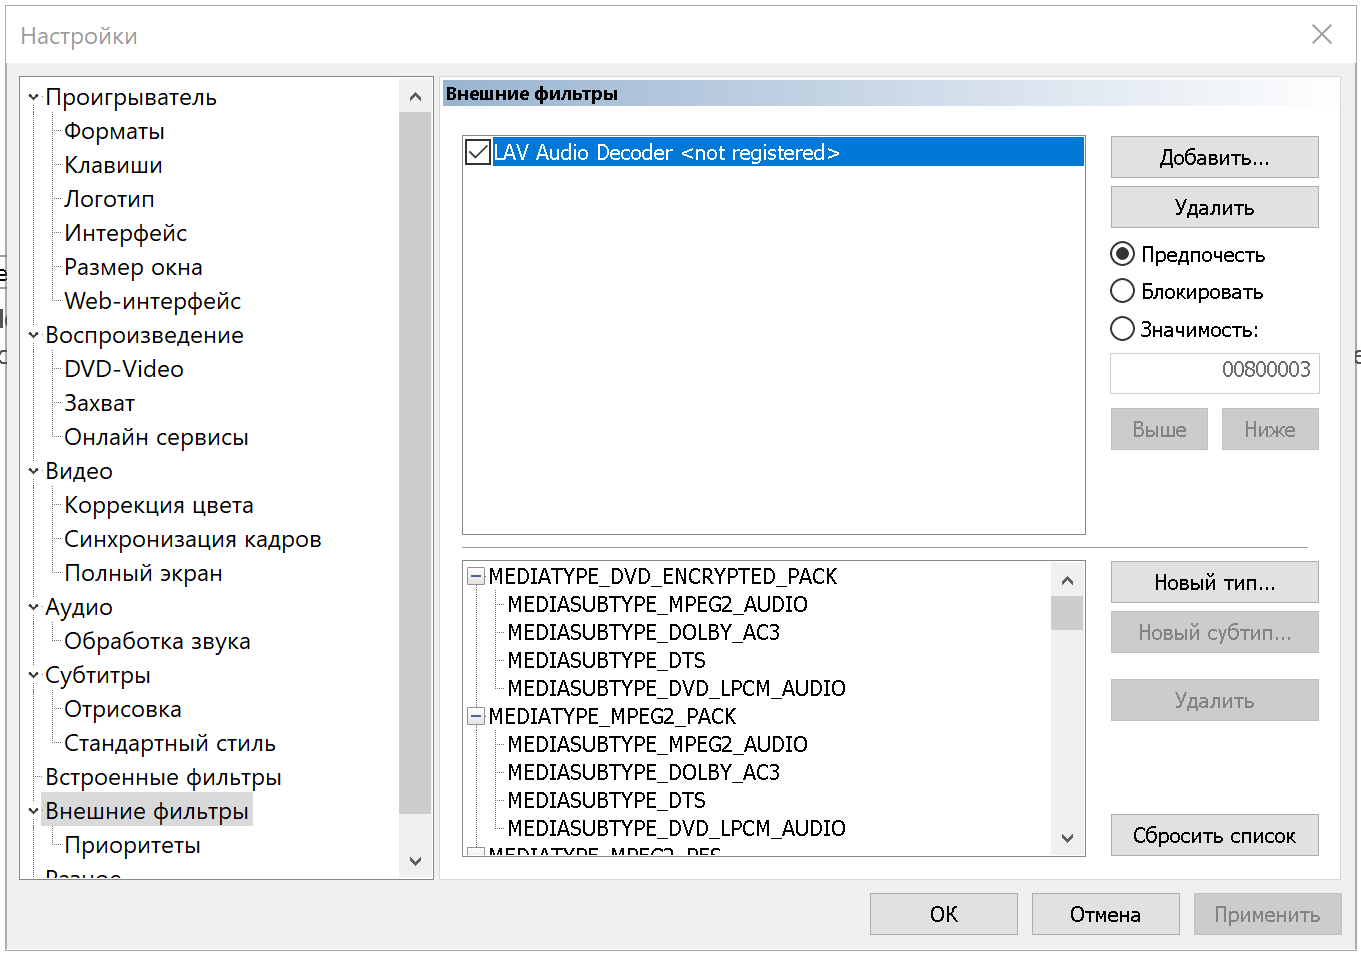Confirm settings with the OK button

click(x=943, y=914)
